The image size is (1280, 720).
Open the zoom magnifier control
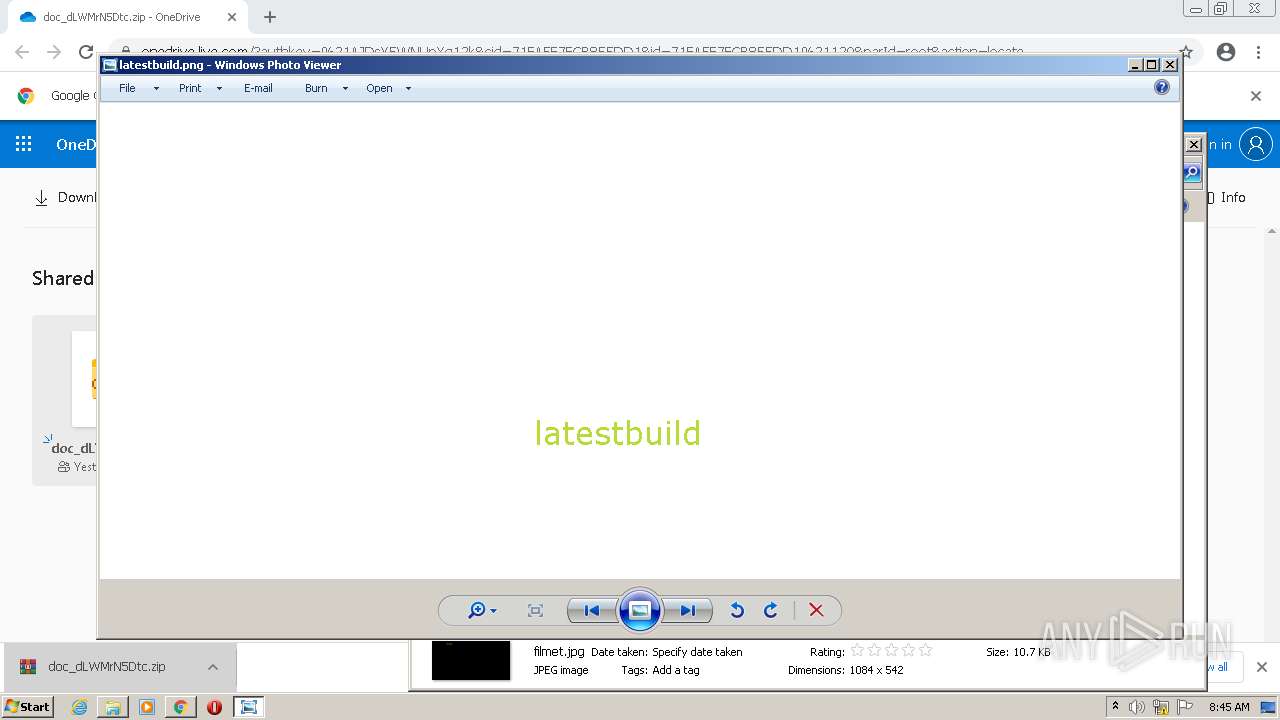coord(482,610)
